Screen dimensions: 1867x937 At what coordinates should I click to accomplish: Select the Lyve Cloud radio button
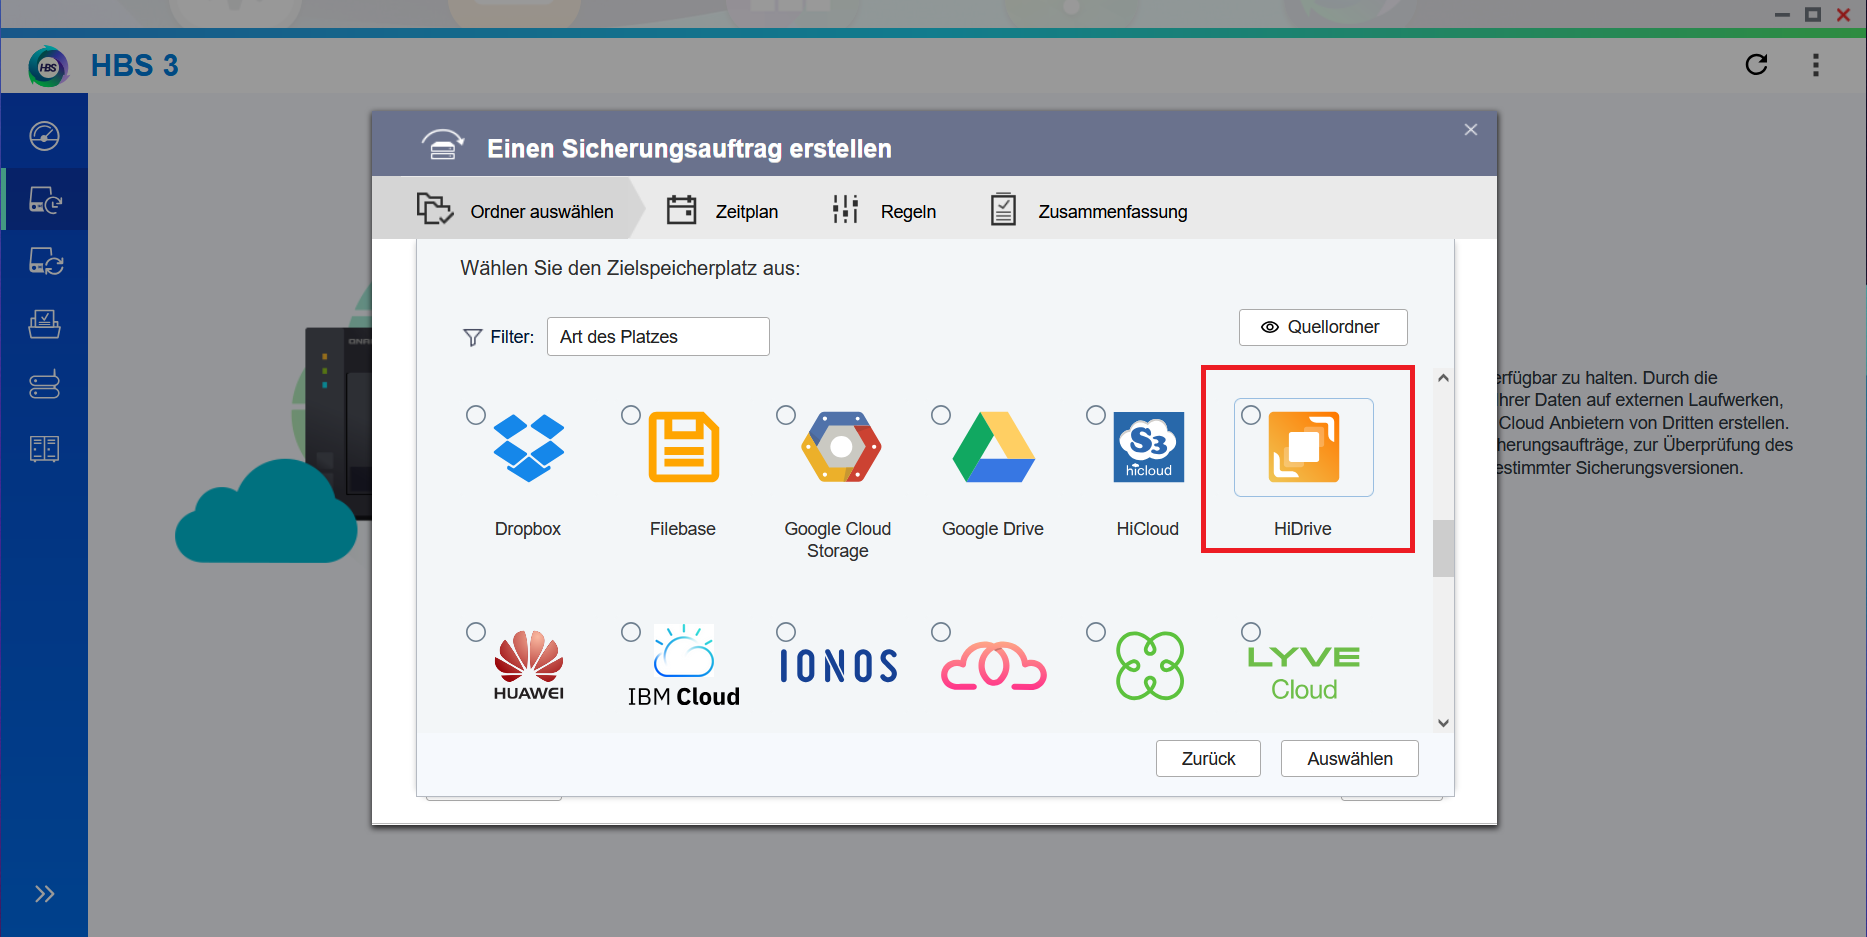(x=1251, y=632)
